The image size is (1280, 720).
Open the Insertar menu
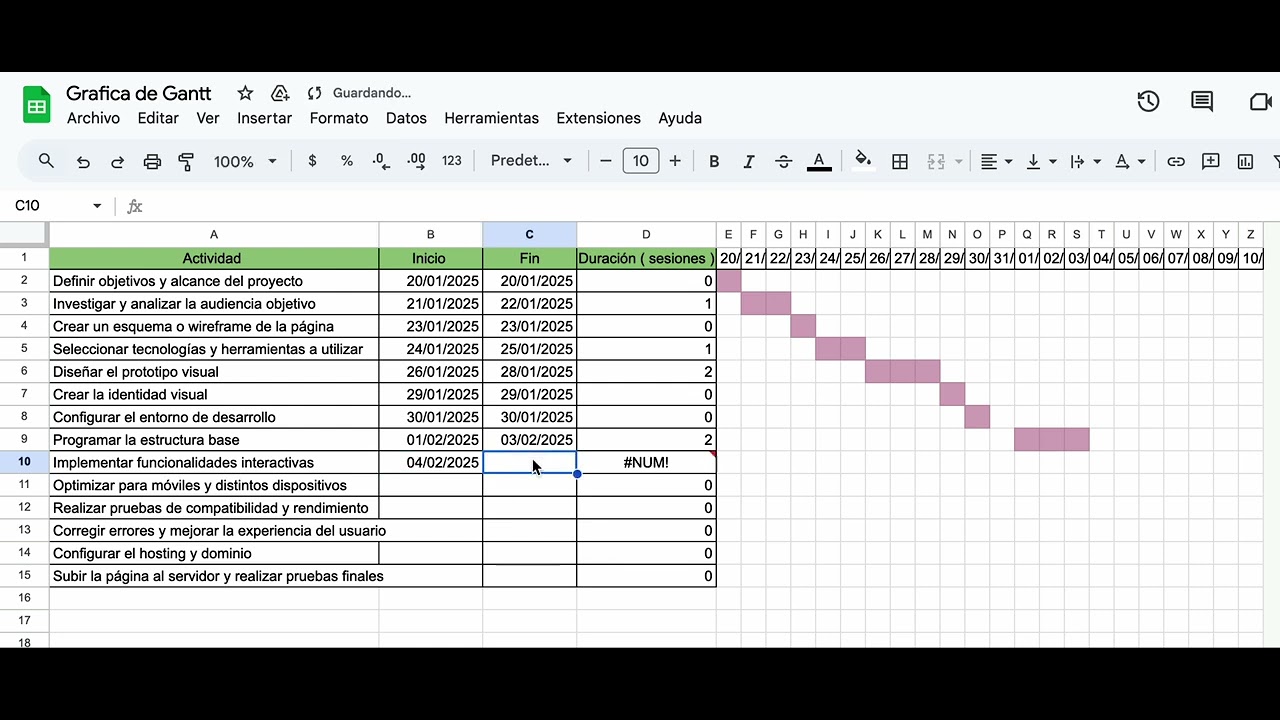point(264,118)
